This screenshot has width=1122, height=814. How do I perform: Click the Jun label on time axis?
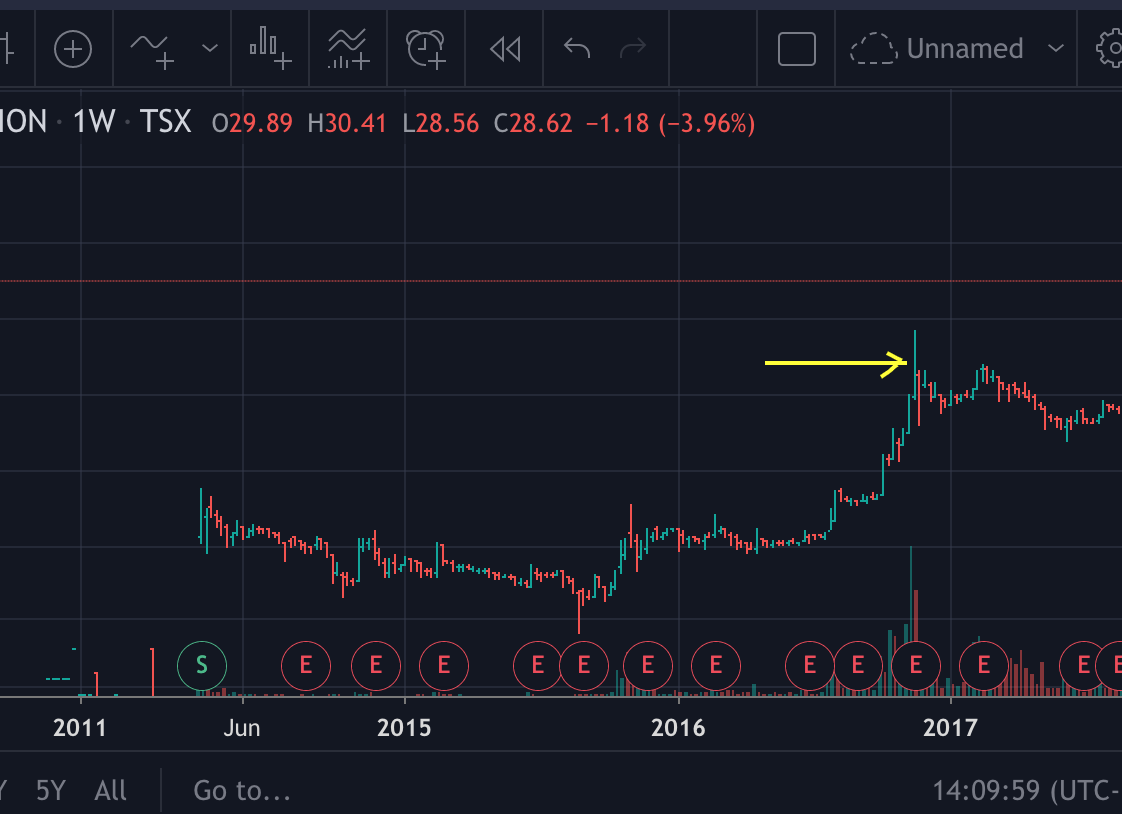point(242,728)
